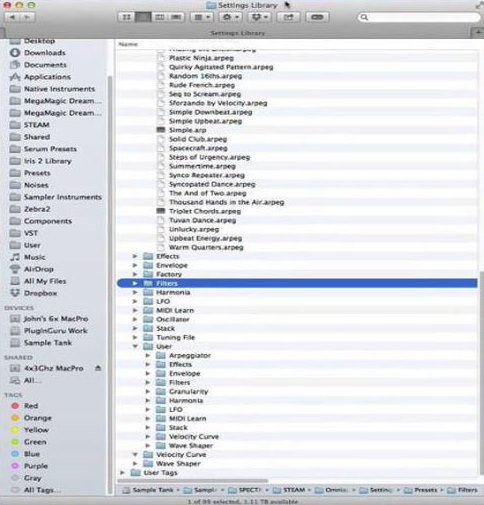Viewport: 484px width, 505px height.
Task: Open Downloads in the sidebar
Action: point(45,53)
